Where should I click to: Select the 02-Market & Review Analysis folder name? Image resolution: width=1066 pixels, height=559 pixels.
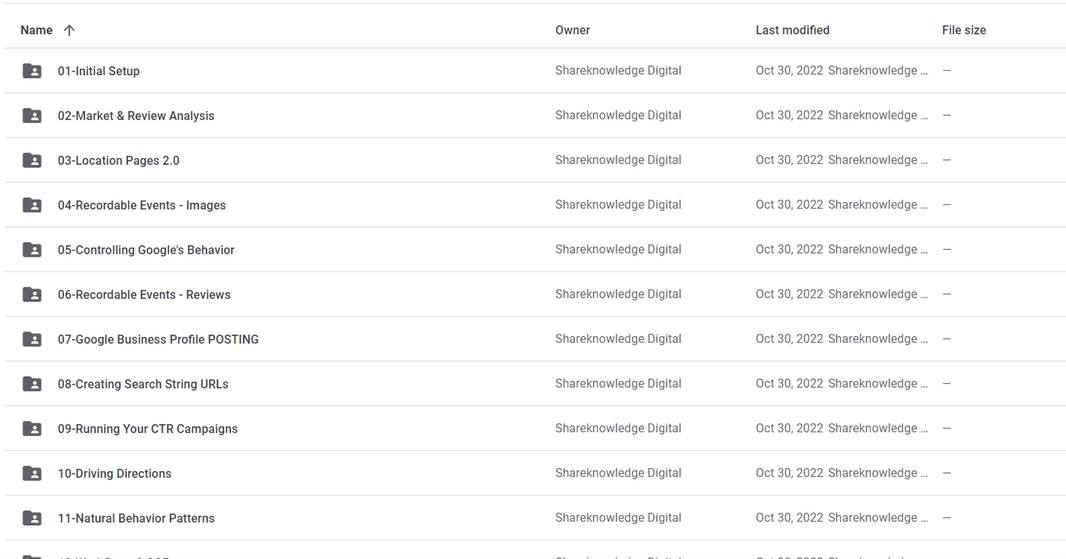click(x=136, y=116)
